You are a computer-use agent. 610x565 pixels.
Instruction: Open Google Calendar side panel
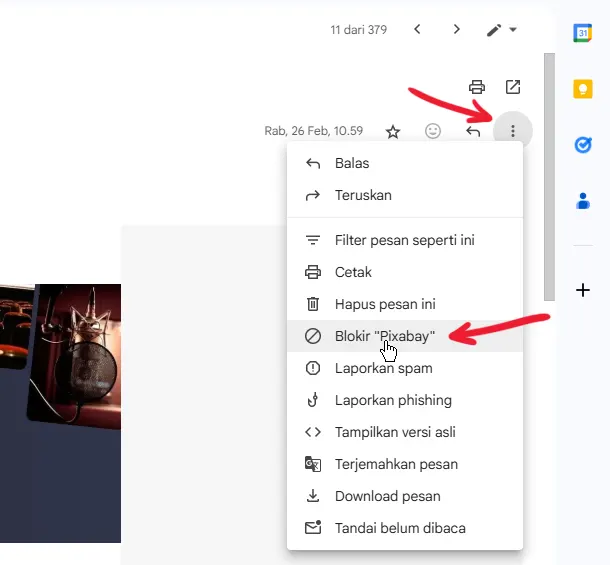583,33
